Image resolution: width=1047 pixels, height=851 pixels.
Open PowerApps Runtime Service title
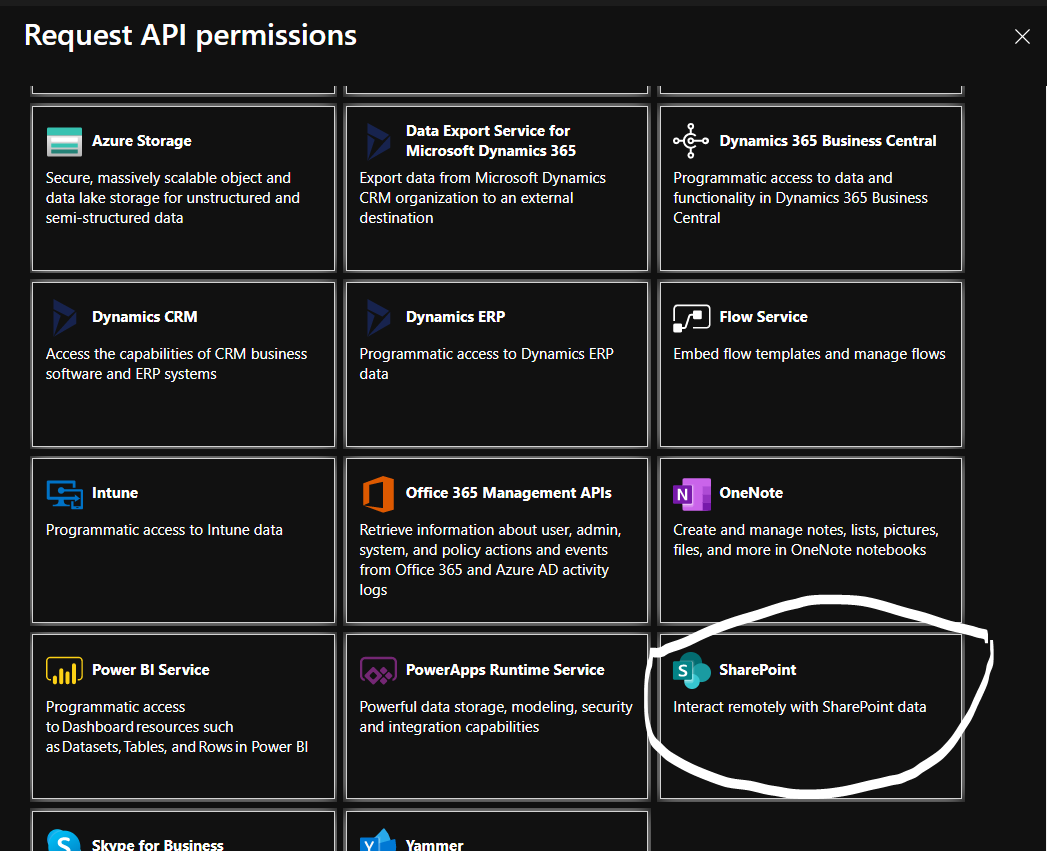505,670
